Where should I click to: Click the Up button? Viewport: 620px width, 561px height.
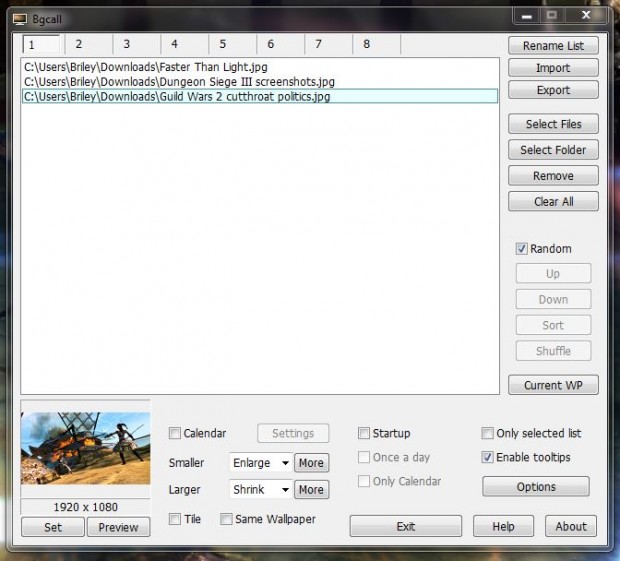[553, 274]
